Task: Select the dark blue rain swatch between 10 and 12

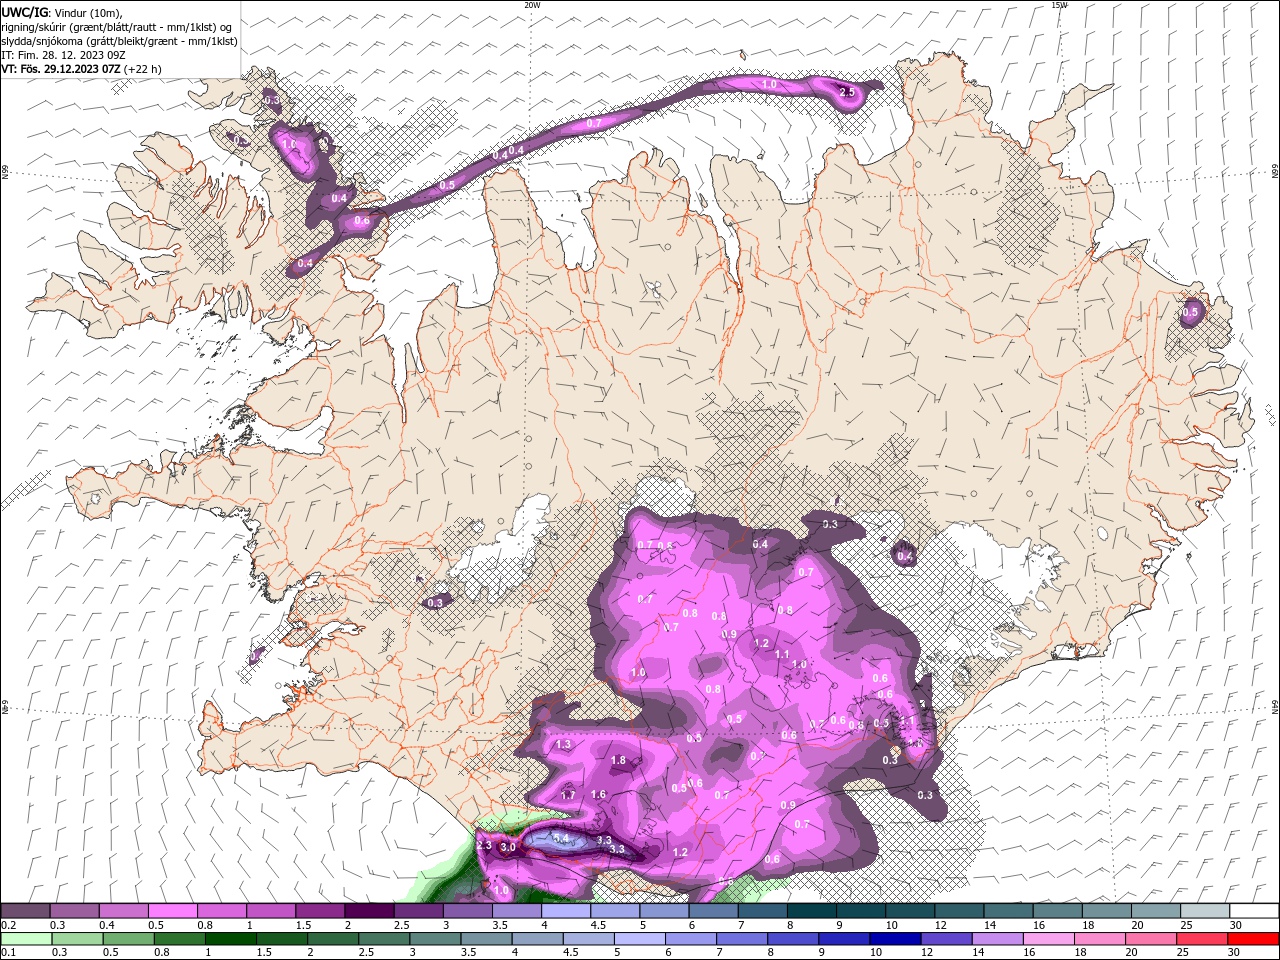Action: coord(894,939)
